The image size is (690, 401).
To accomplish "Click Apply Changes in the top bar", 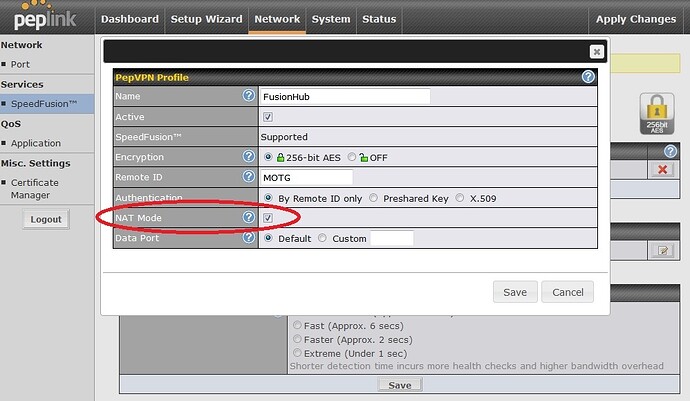I will (636, 19).
